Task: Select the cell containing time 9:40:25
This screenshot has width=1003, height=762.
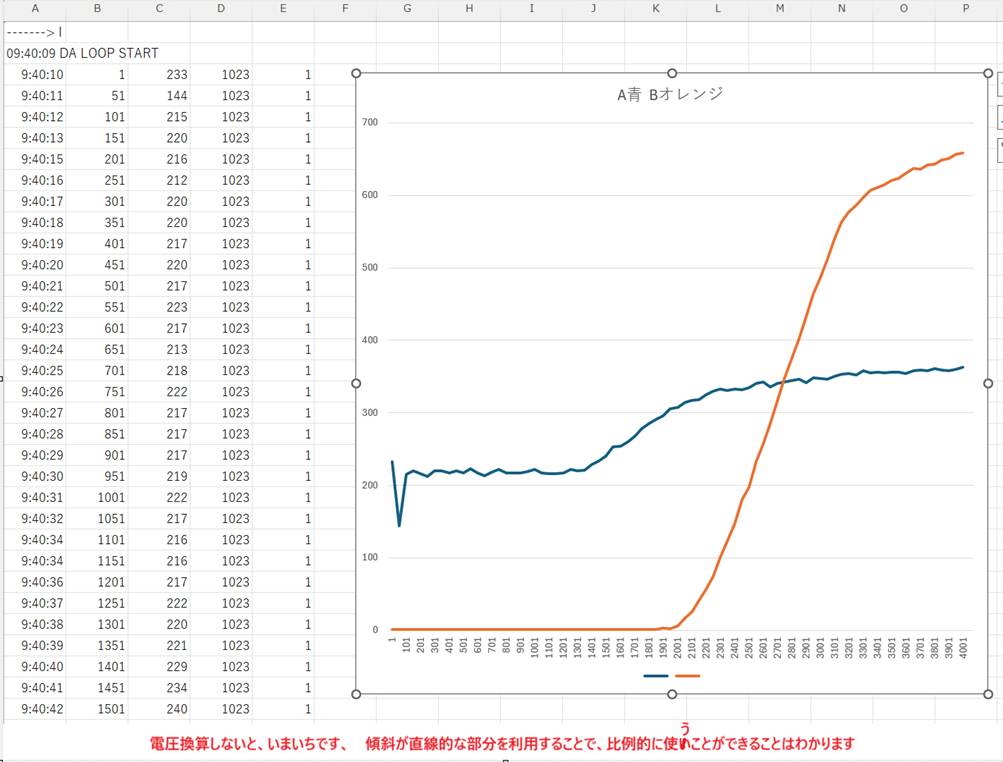Action: click(42, 371)
